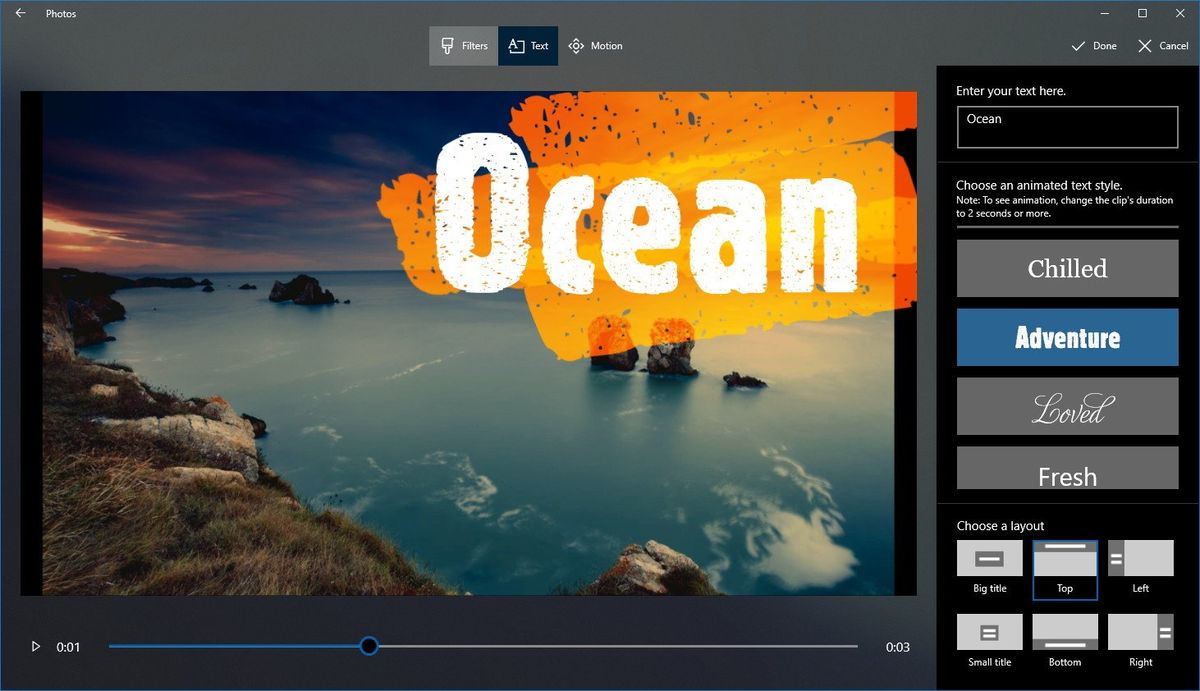Select the Right layout option
Screen dimensions: 1200x691
coord(1140,632)
